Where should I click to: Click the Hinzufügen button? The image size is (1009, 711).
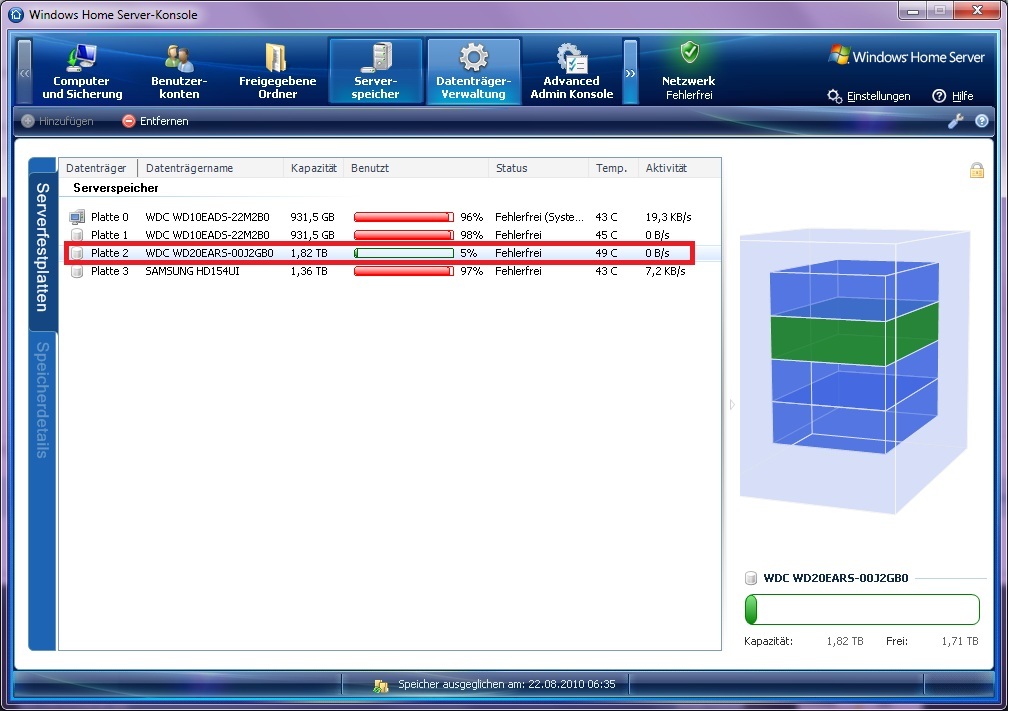(x=57, y=121)
